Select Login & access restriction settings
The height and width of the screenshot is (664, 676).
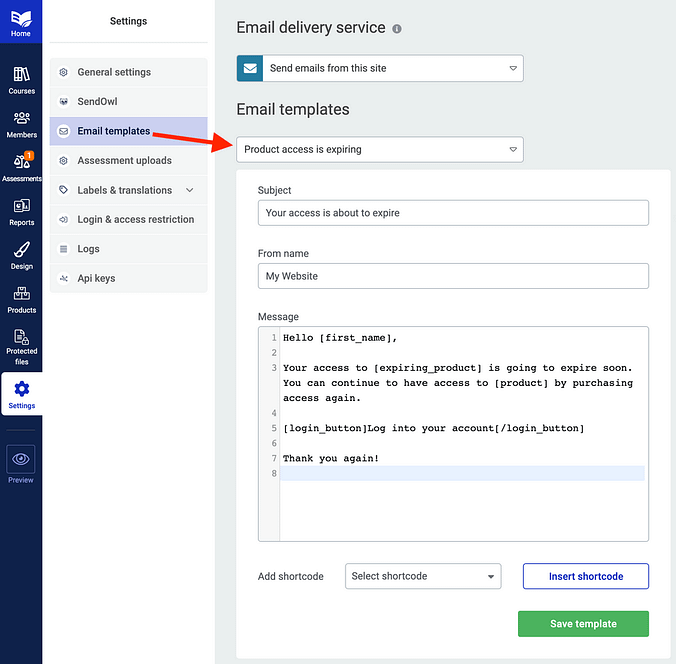coord(135,219)
